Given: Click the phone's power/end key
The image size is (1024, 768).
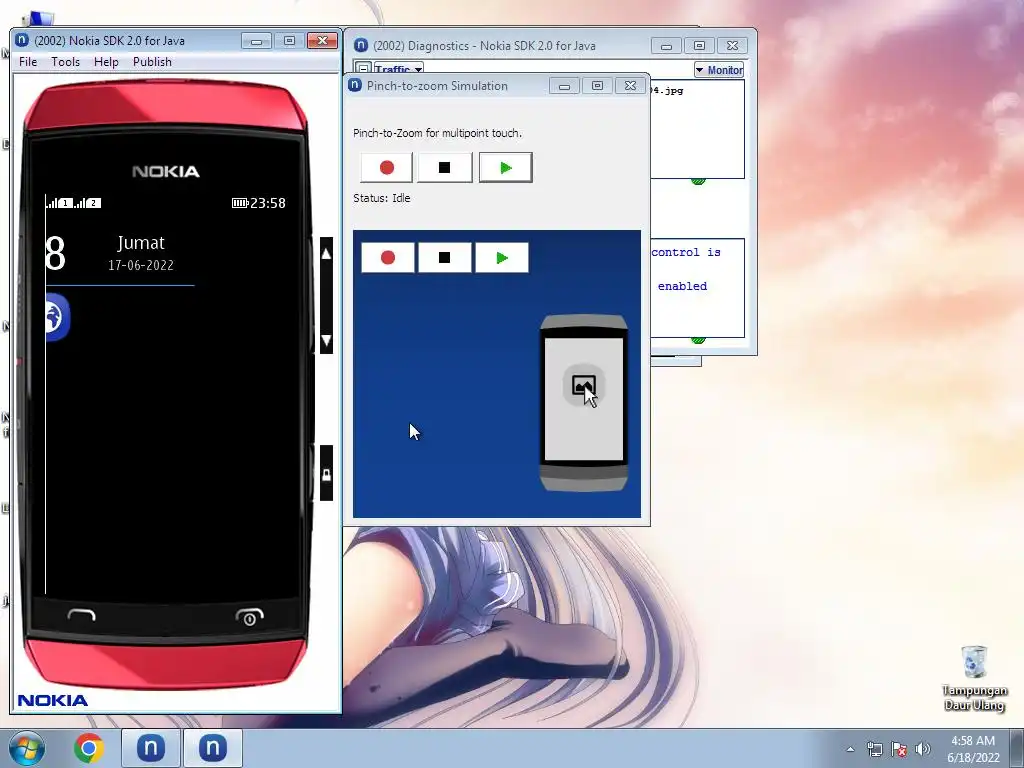Looking at the screenshot, I should coord(249,616).
